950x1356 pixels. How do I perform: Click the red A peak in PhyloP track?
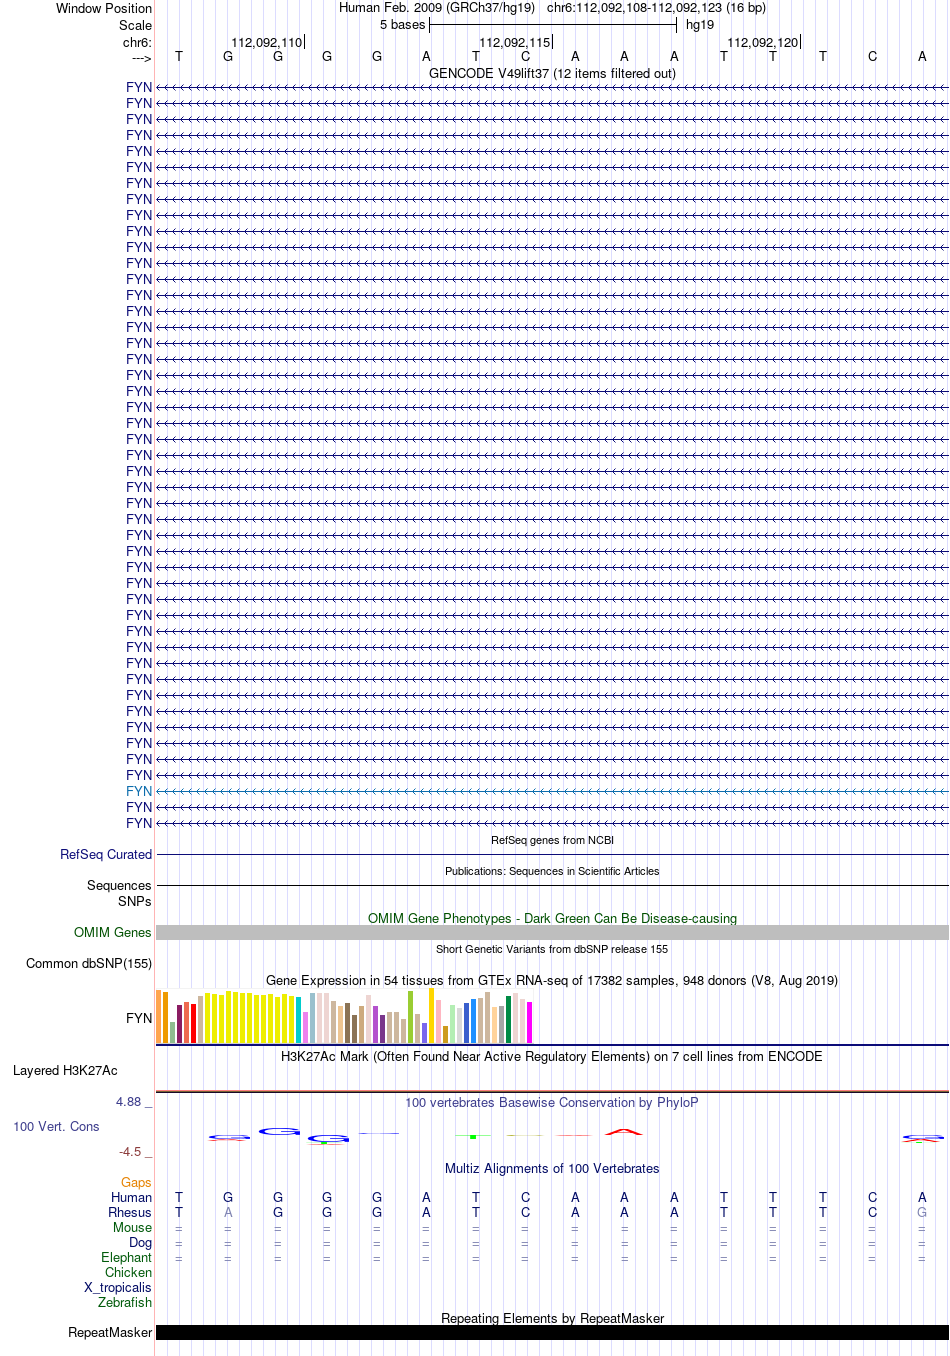pos(624,1131)
